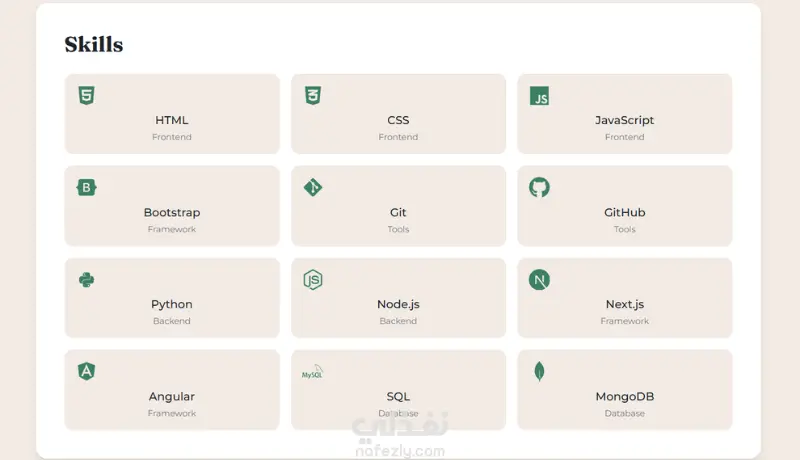Click Framework label under Angular
Screen dimensions: 800x460
point(171,413)
